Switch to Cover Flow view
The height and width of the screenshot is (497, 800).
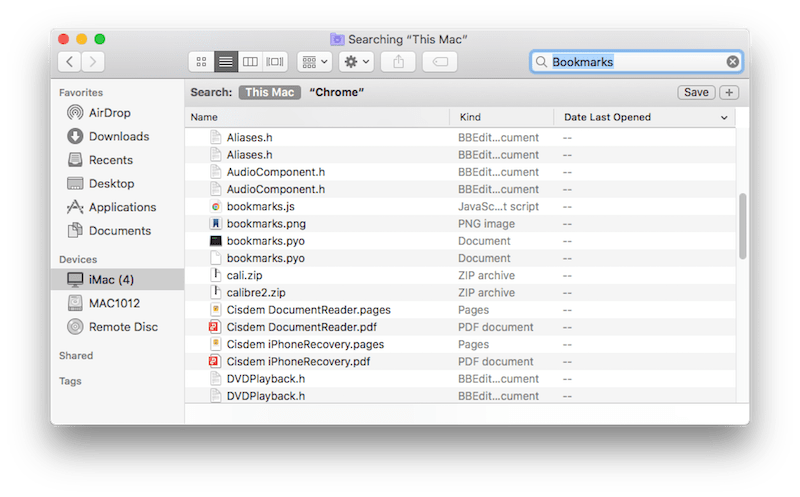point(274,62)
